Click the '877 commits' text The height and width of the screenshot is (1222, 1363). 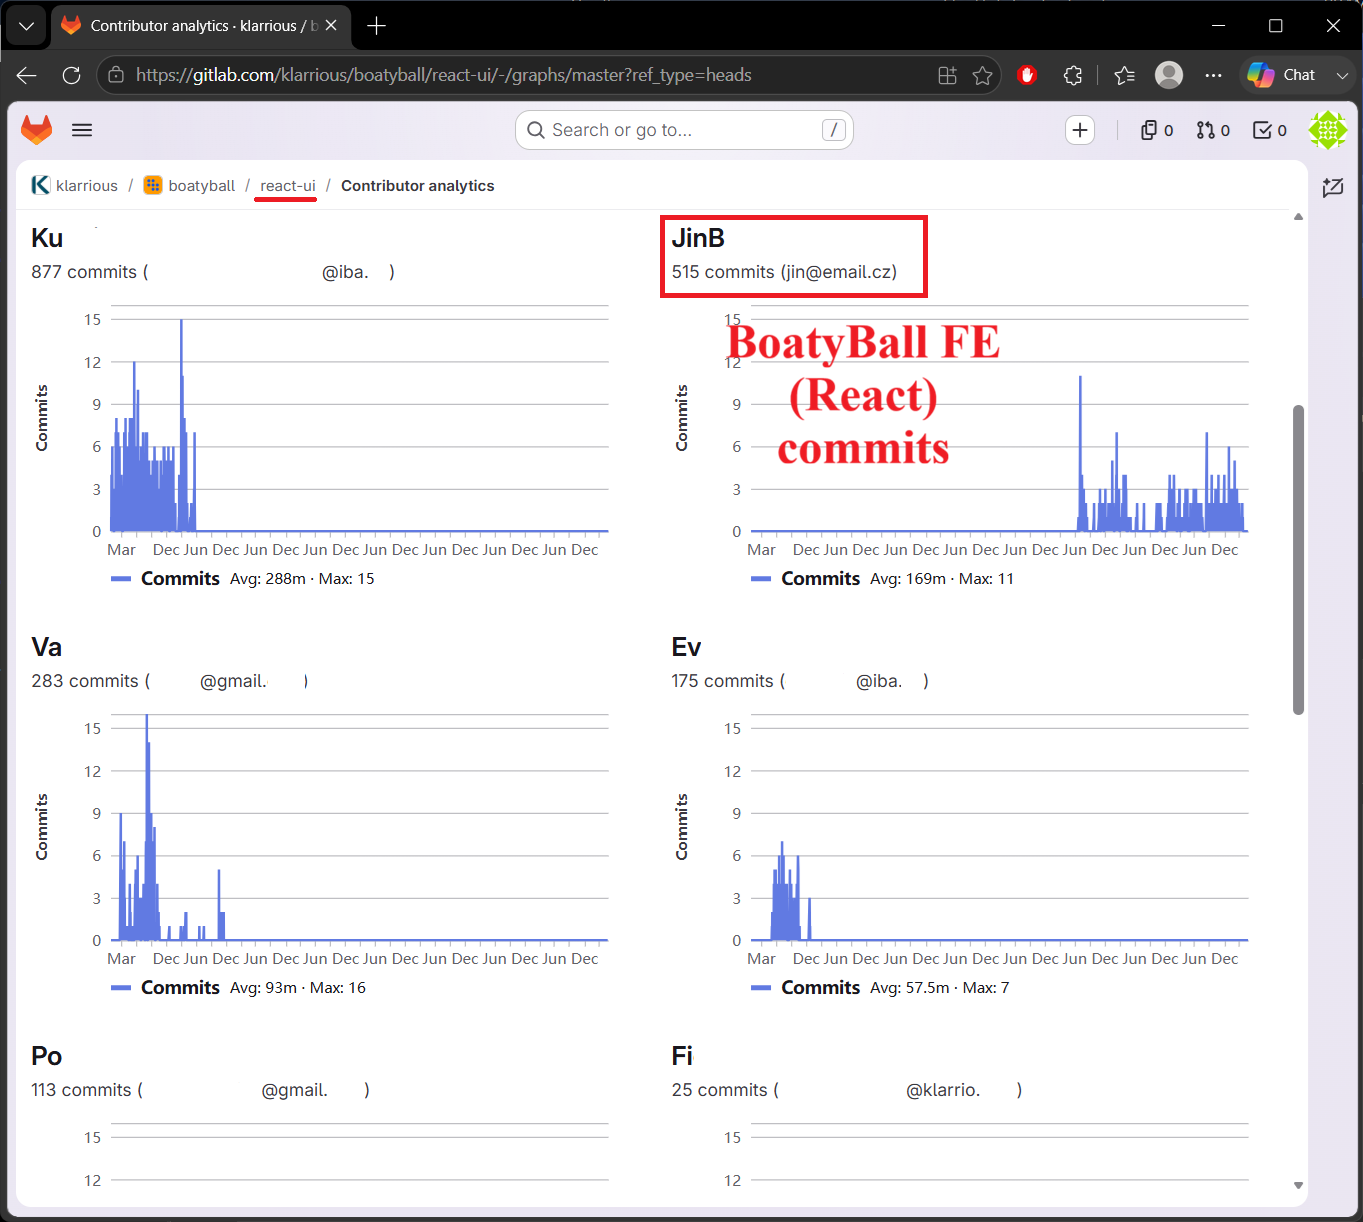coord(84,272)
